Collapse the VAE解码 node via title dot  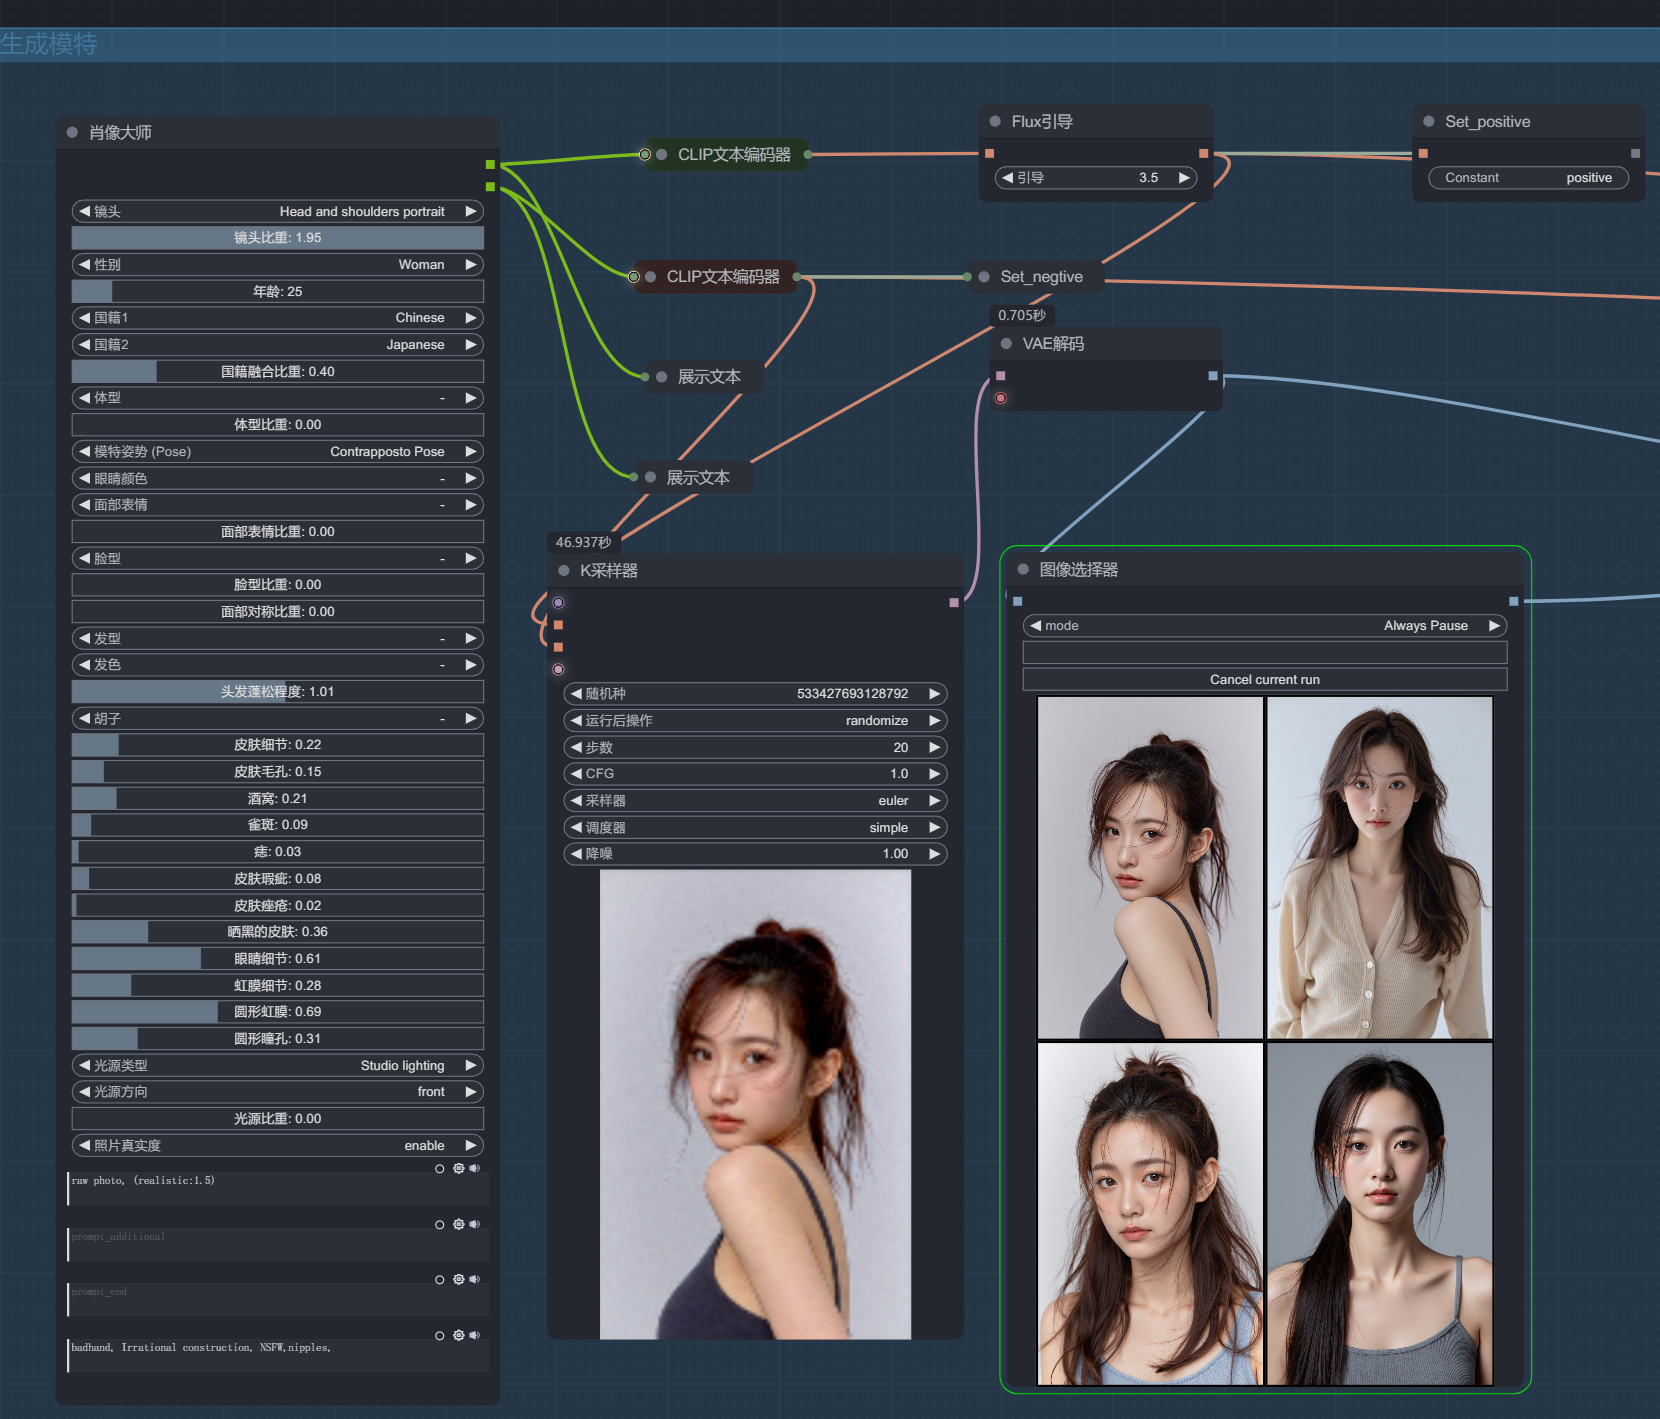(1006, 343)
